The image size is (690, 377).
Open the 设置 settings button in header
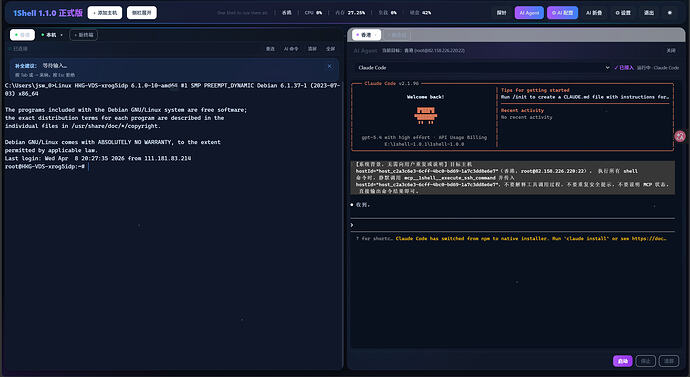click(x=623, y=13)
